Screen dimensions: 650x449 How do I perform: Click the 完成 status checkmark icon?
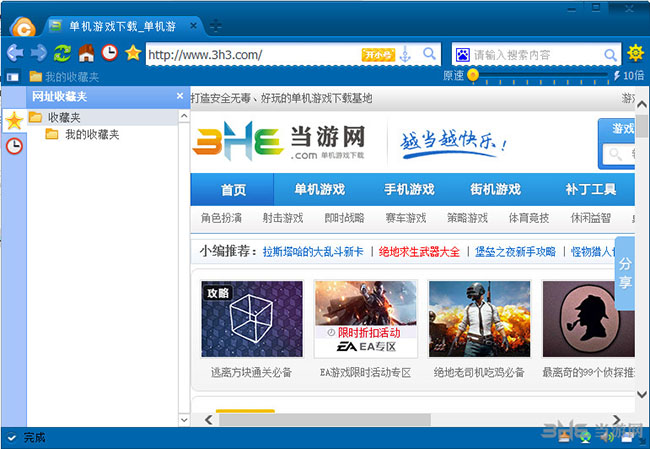tap(11, 437)
